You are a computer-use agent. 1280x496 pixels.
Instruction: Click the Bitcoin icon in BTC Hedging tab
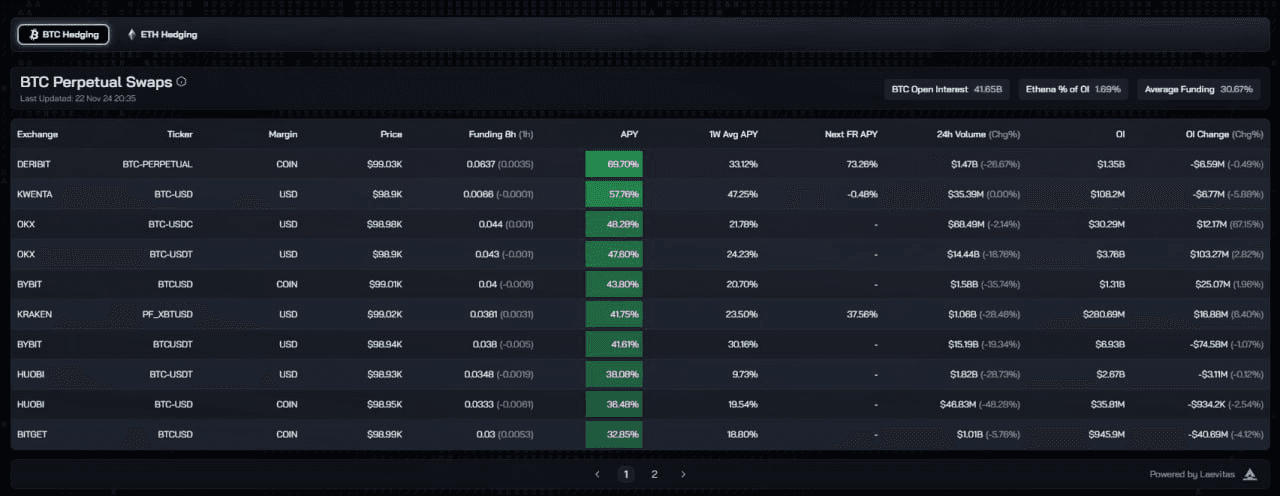[34, 34]
